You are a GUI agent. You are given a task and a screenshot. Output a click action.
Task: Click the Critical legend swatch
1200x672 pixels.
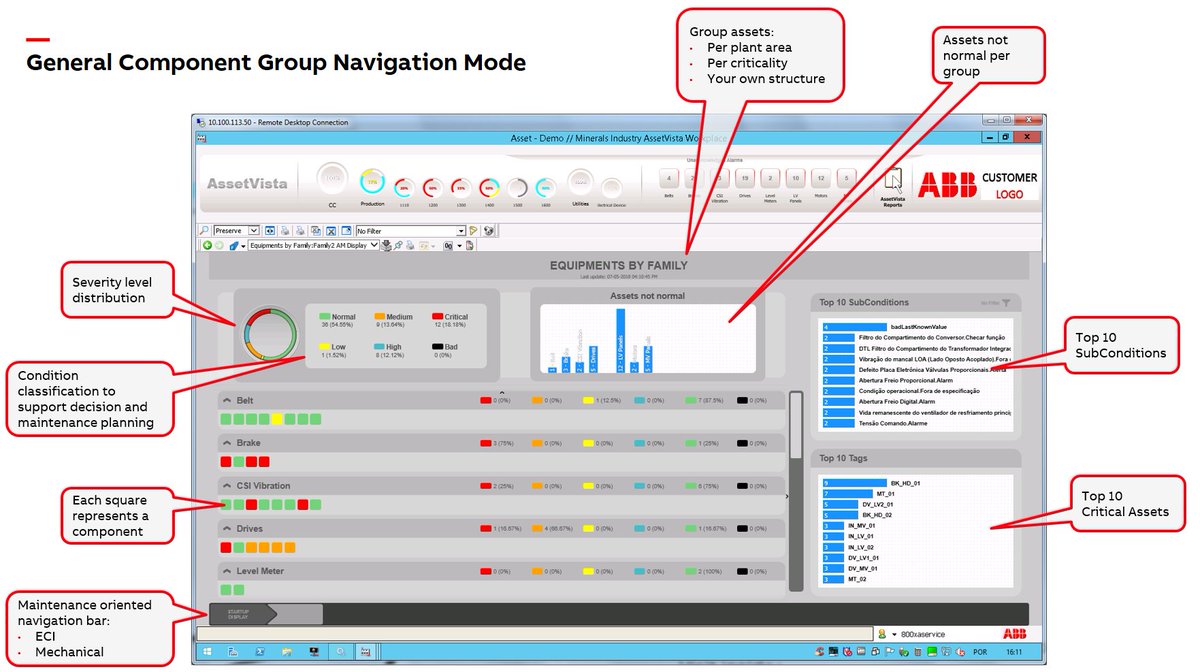438,317
